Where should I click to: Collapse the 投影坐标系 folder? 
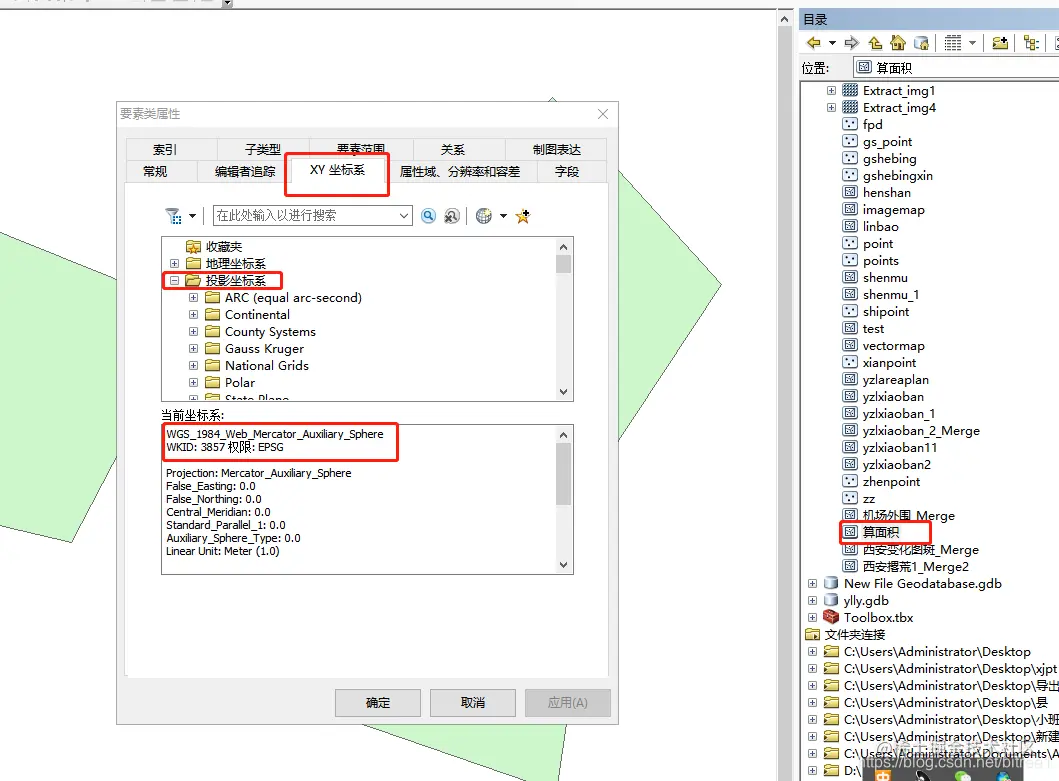coord(174,280)
